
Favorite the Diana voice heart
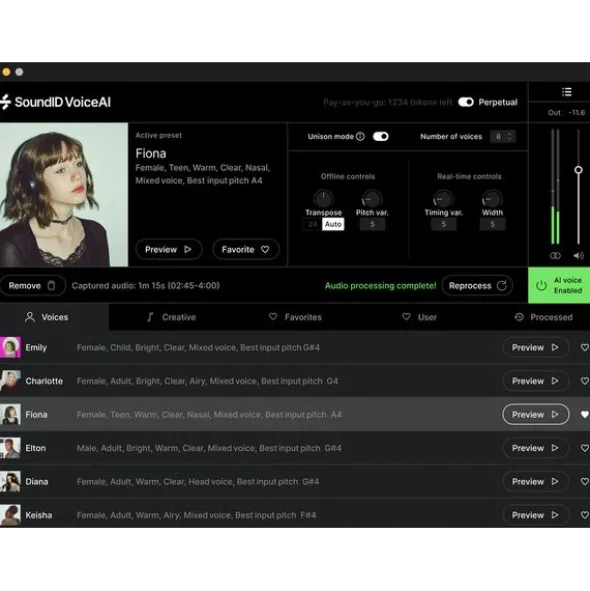click(584, 482)
